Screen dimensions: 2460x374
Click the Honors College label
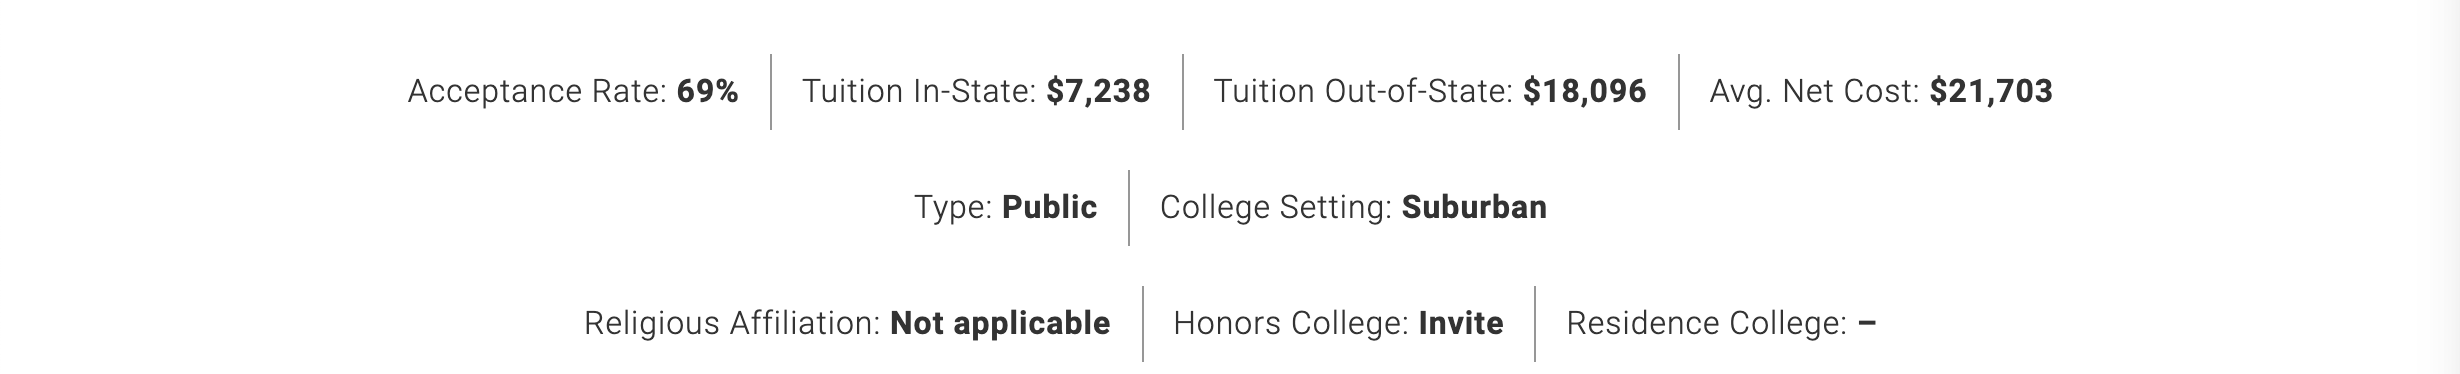pos(1291,324)
